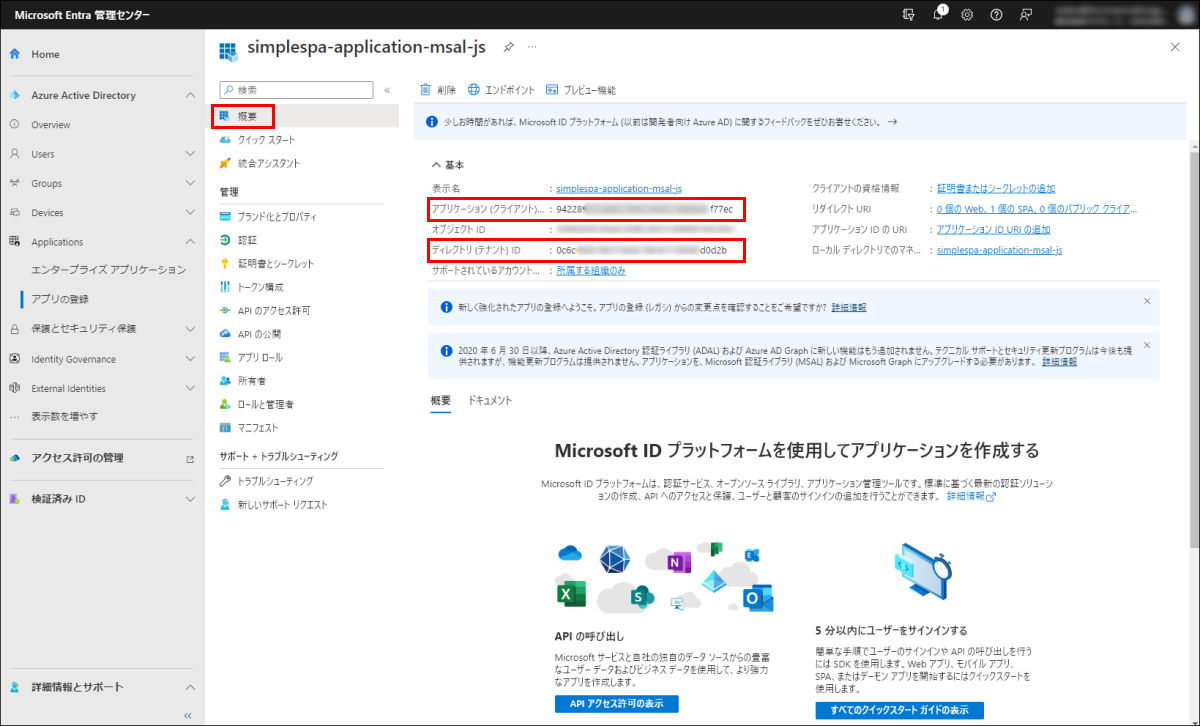This screenshot has width=1201, height=727.
Task: Switch to ドキュメント tab
Action: point(490,400)
